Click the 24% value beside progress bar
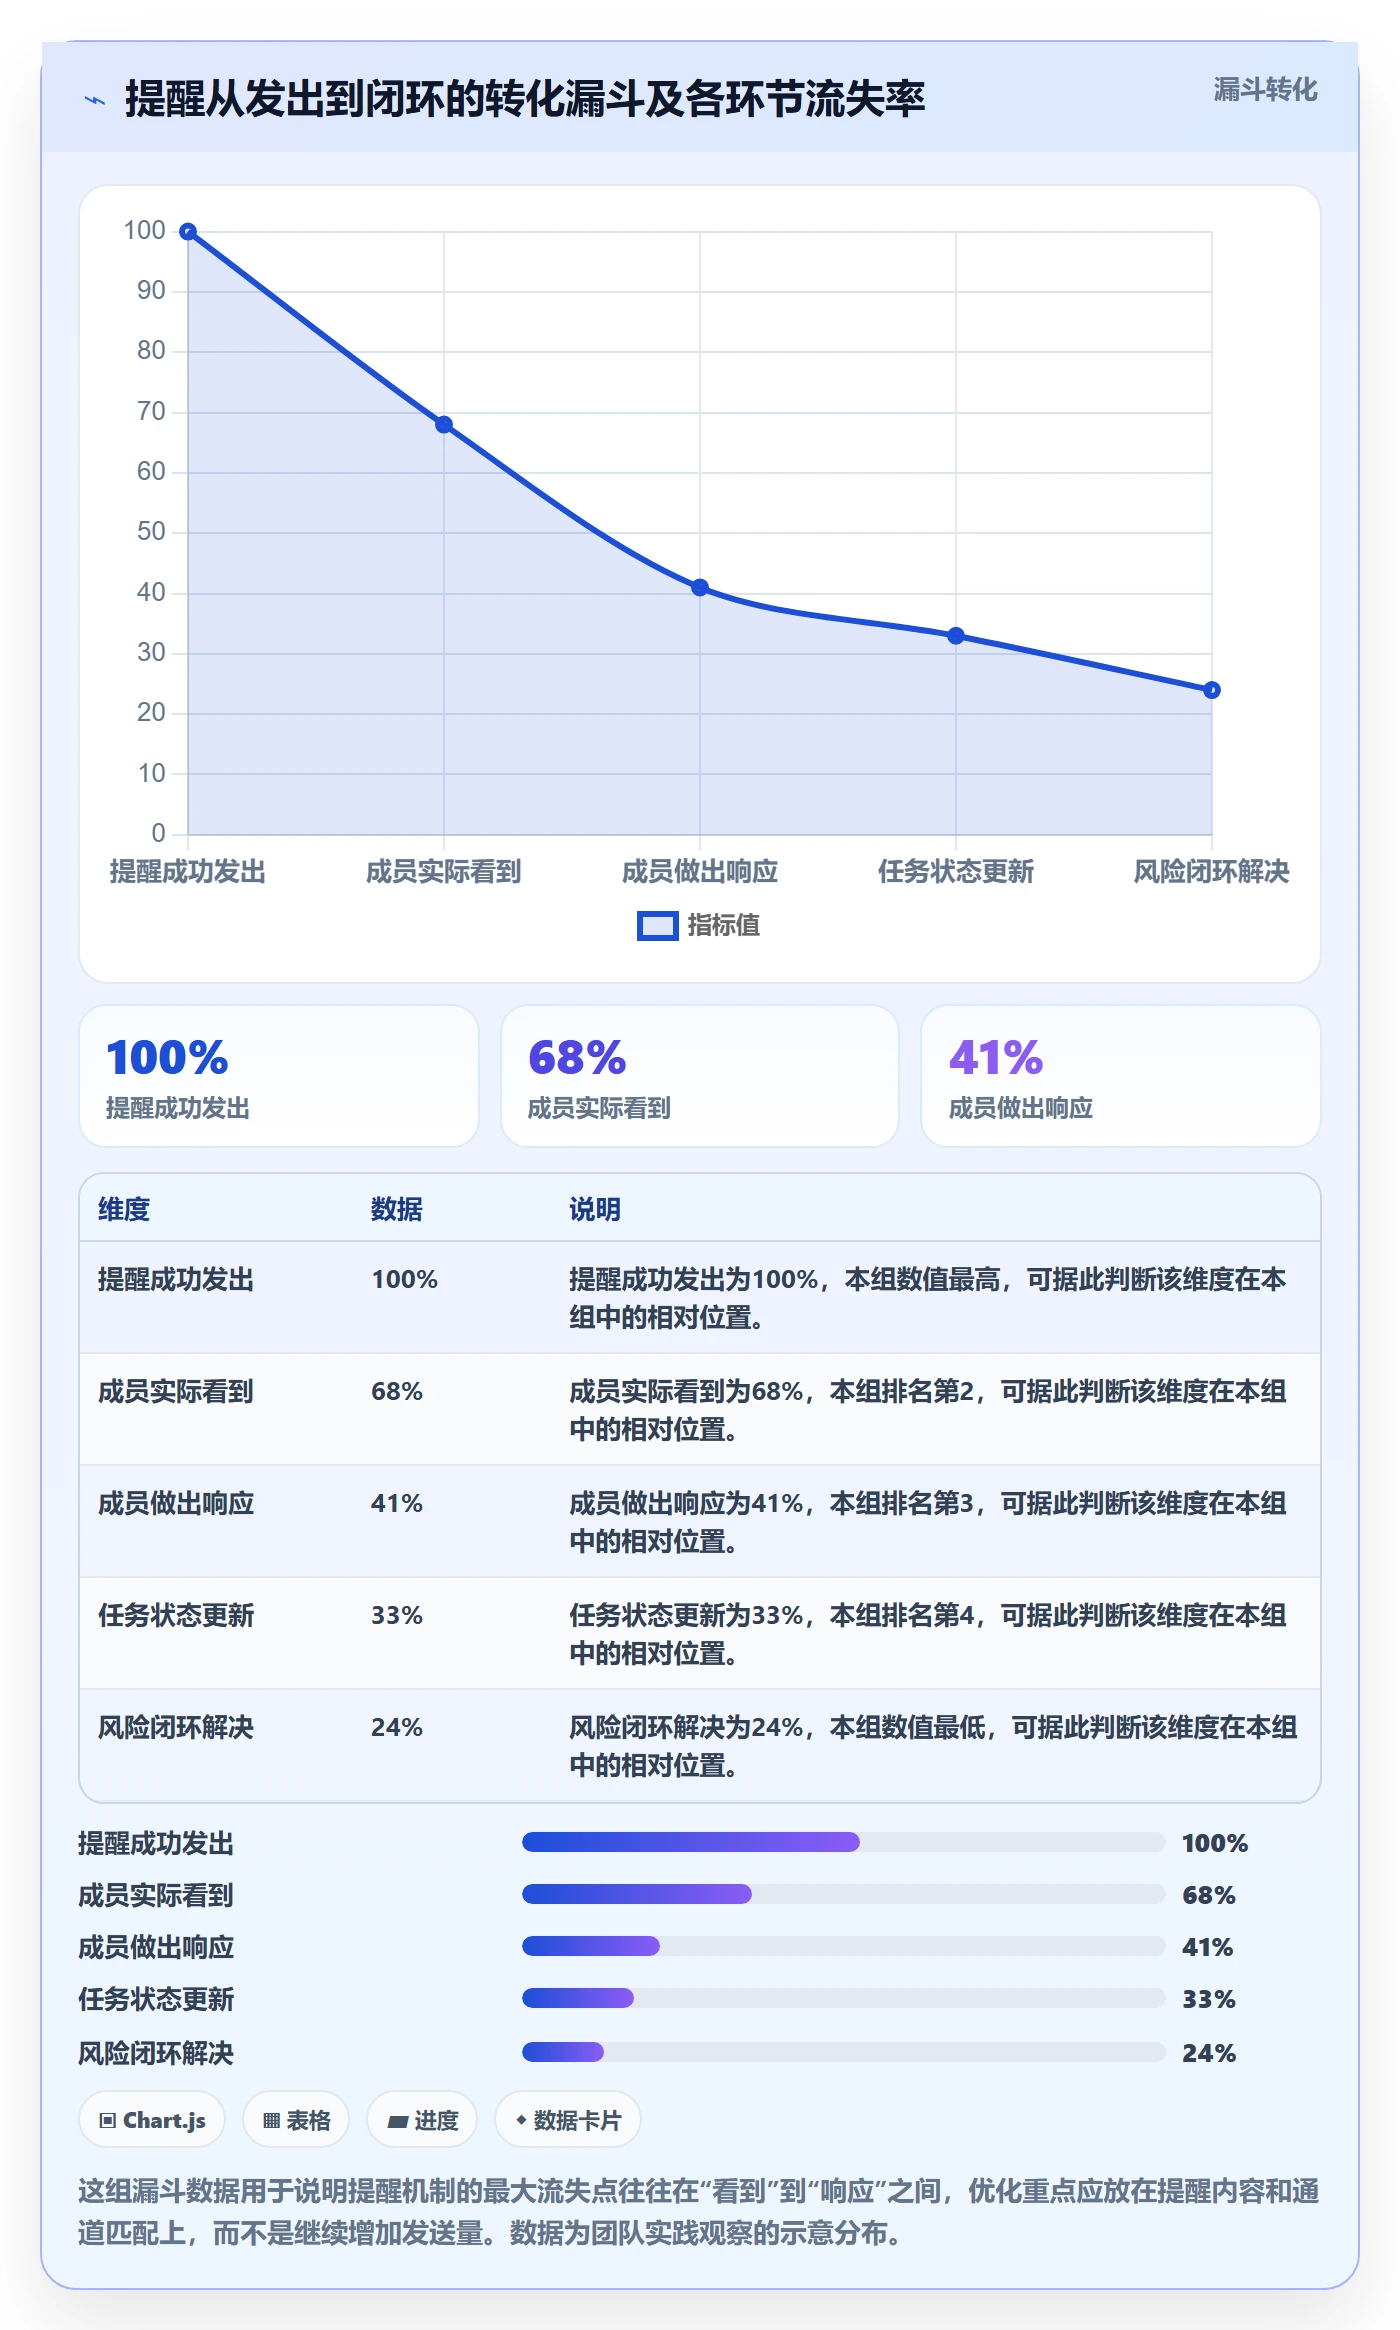This screenshot has height=2330, width=1400. 1209,2053
